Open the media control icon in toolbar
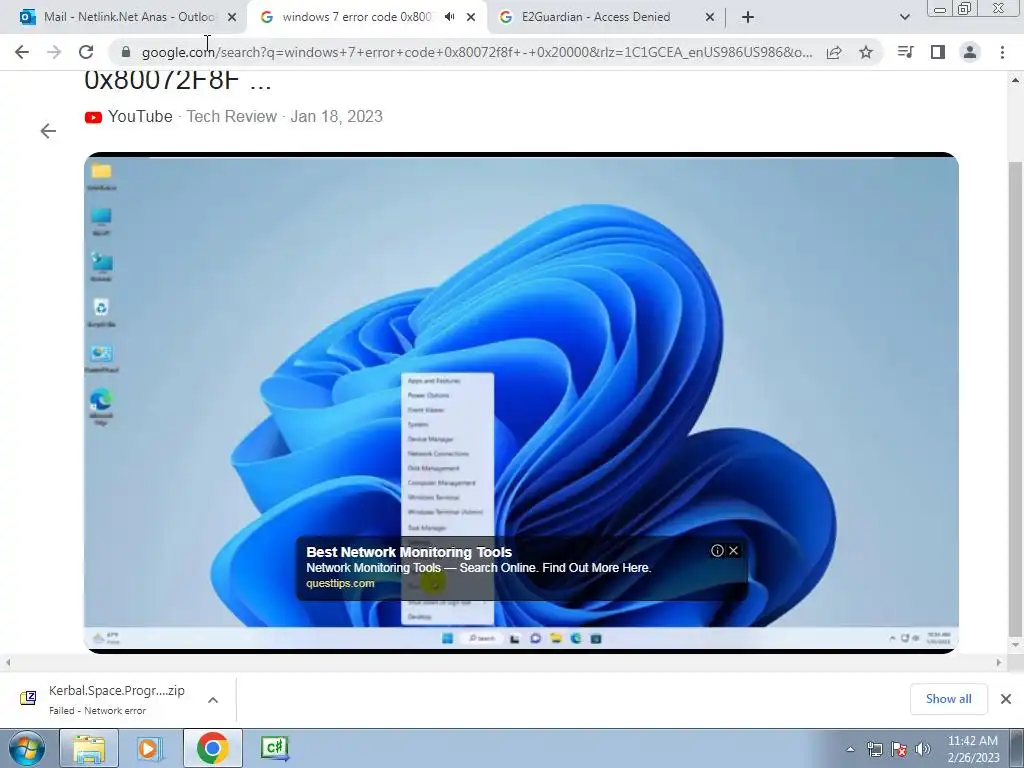Image resolution: width=1024 pixels, height=768 pixels. (x=906, y=52)
